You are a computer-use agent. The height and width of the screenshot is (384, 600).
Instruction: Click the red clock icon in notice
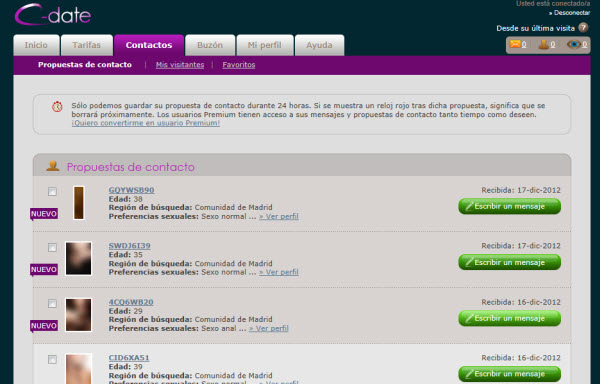[57, 107]
